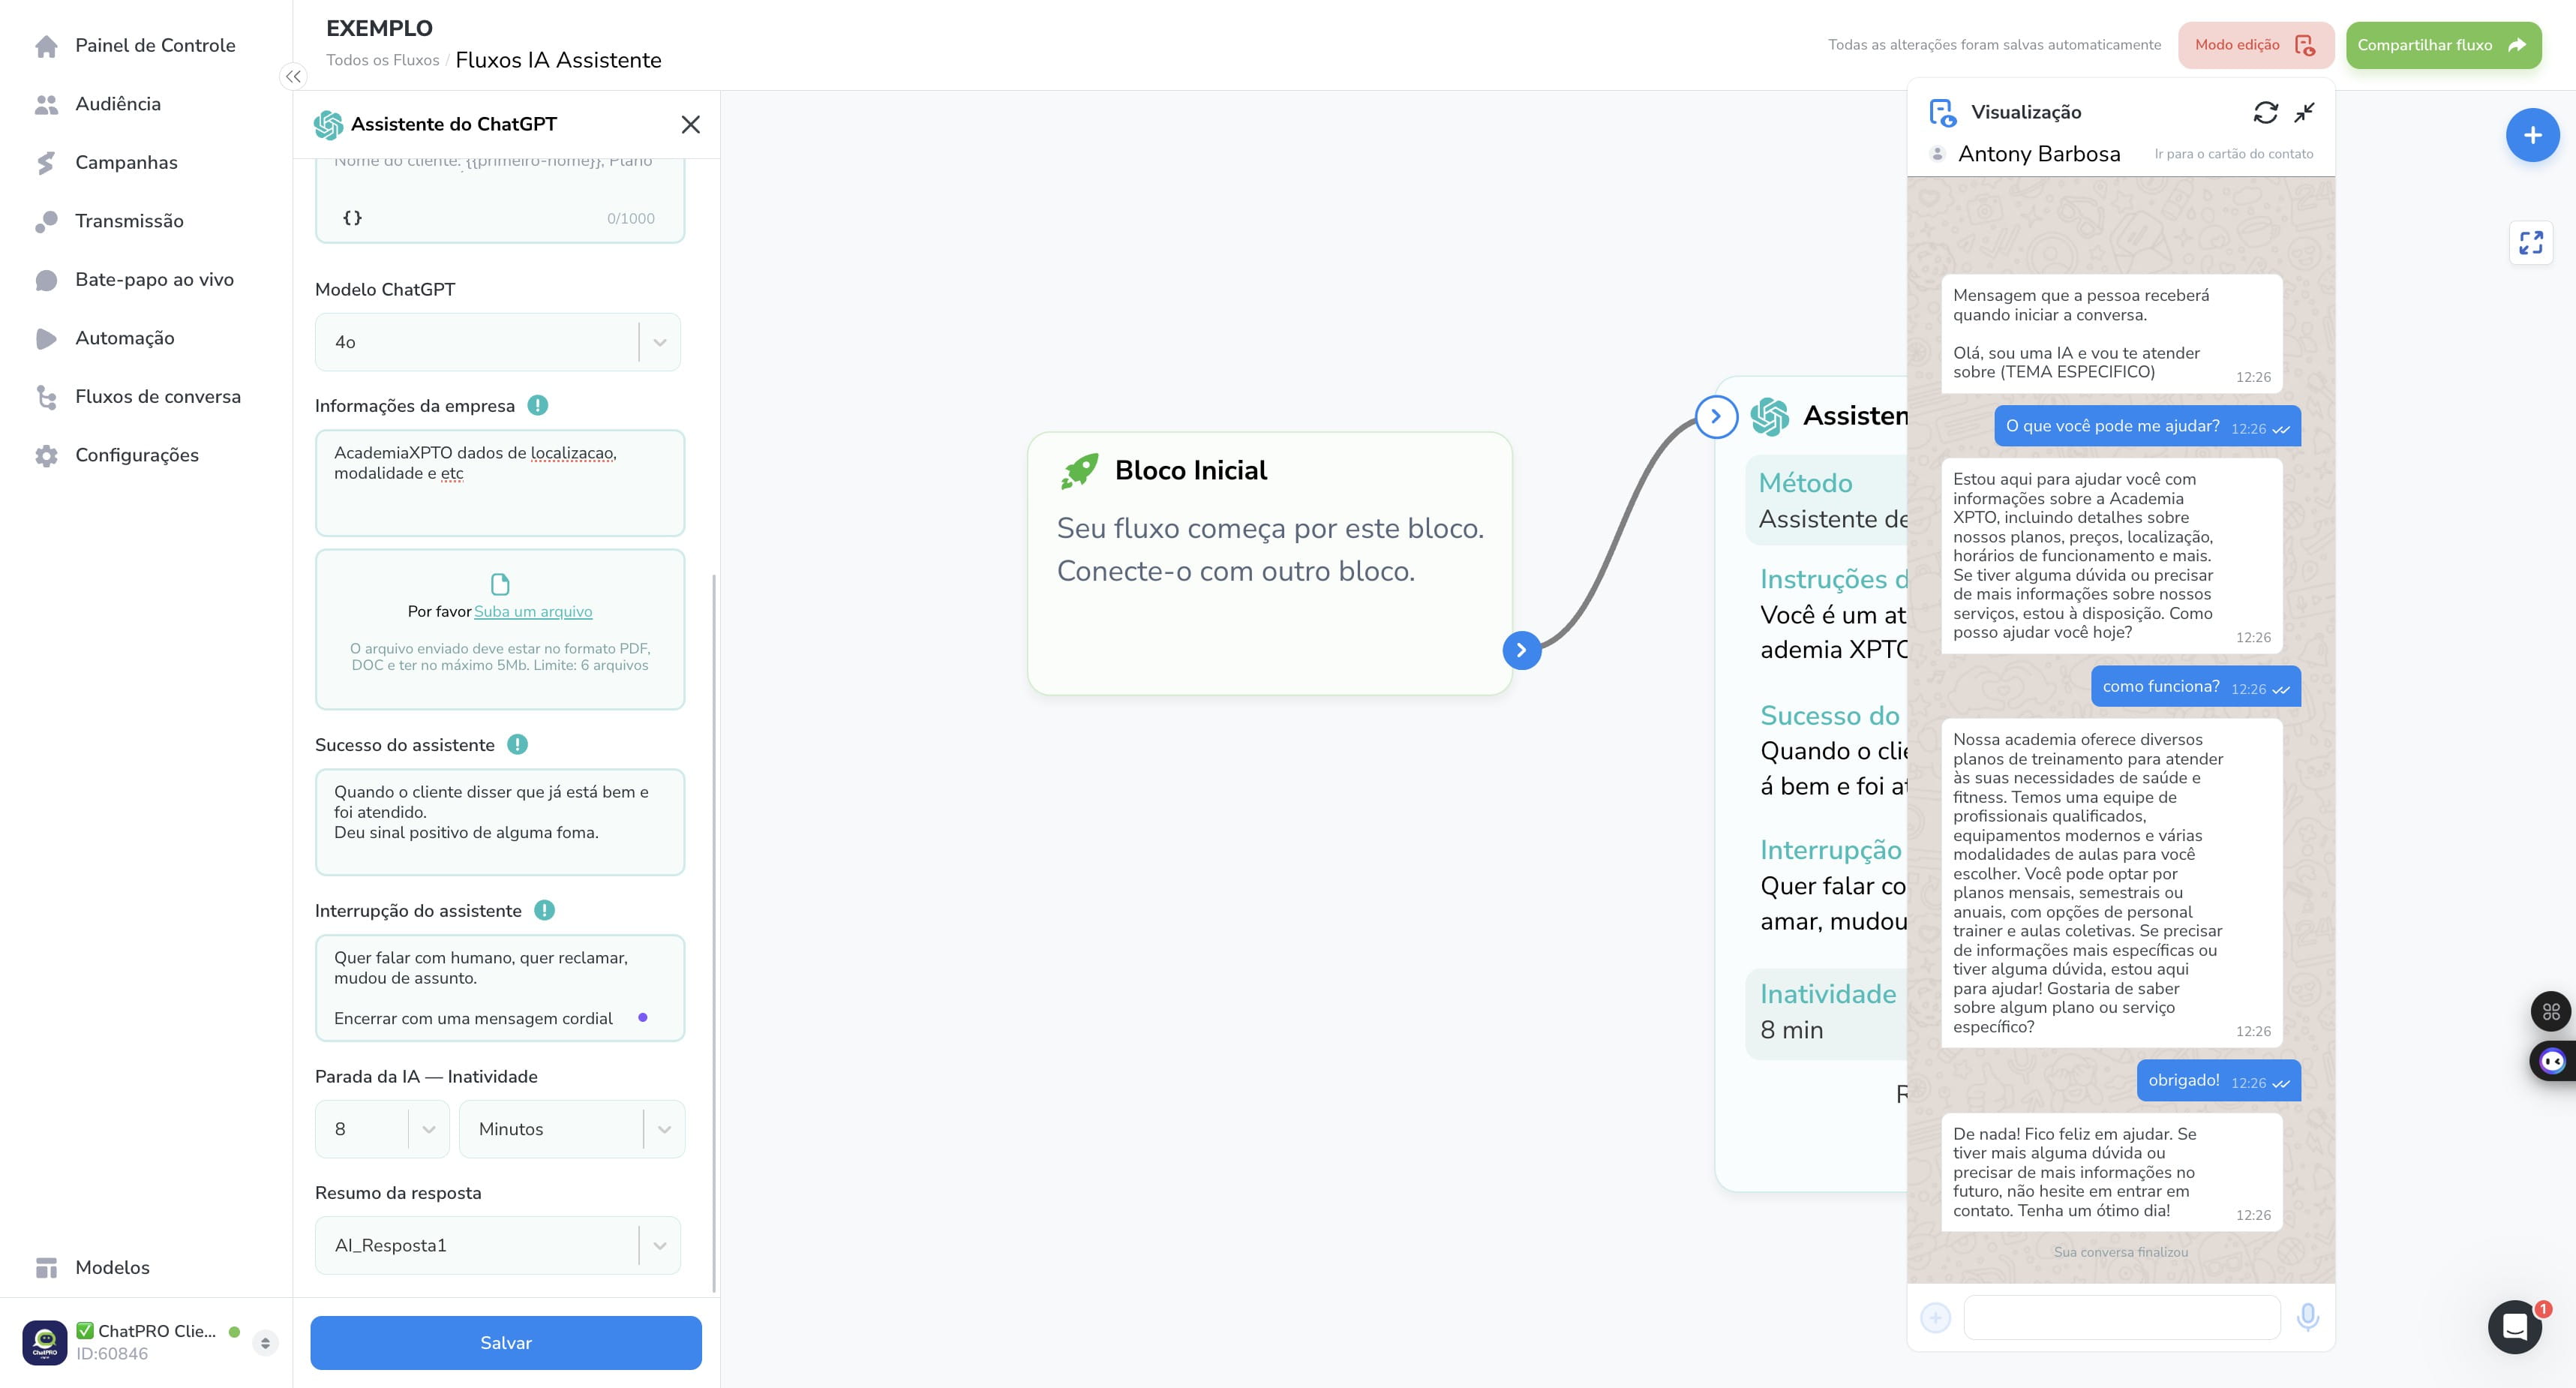
Task: Click the Método section on Assistente block
Action: tap(1827, 500)
